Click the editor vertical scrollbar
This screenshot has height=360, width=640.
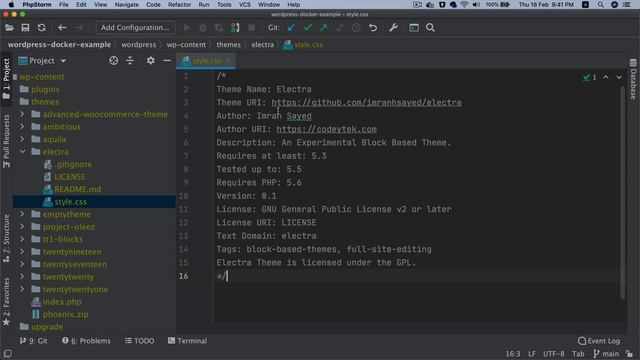pos(622,192)
